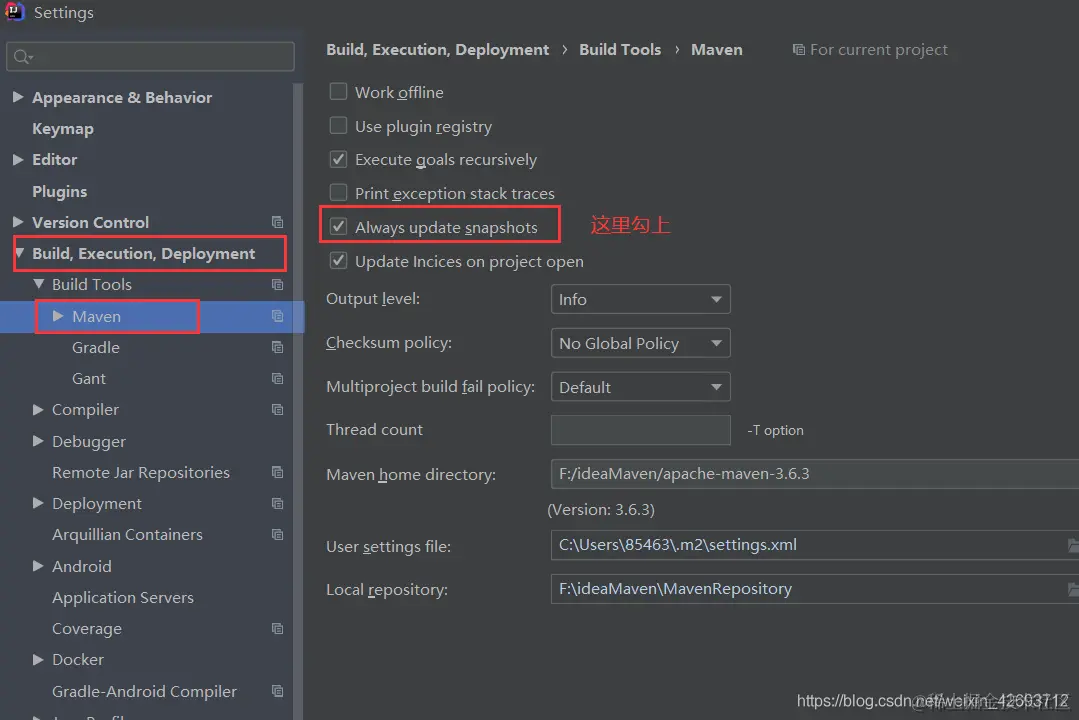Expand the Deployment node arrow
This screenshot has width=1079, height=720.
38,503
